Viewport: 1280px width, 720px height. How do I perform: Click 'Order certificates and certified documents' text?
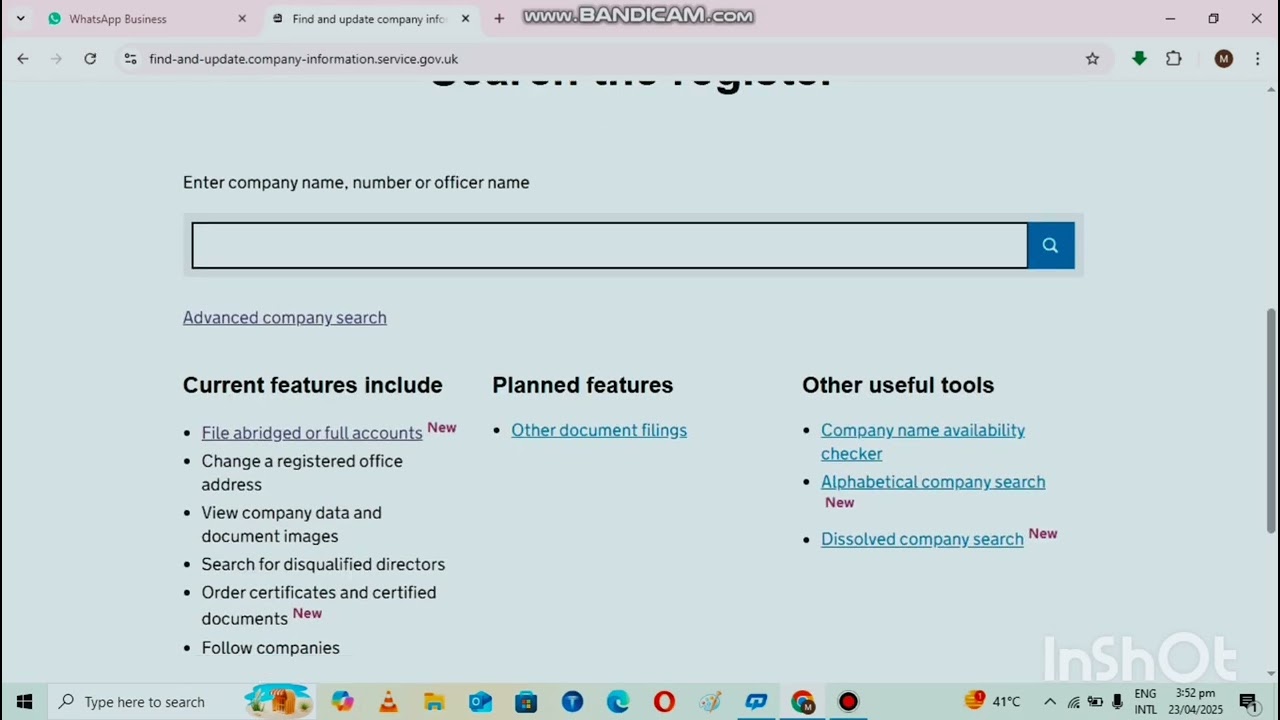(x=319, y=605)
